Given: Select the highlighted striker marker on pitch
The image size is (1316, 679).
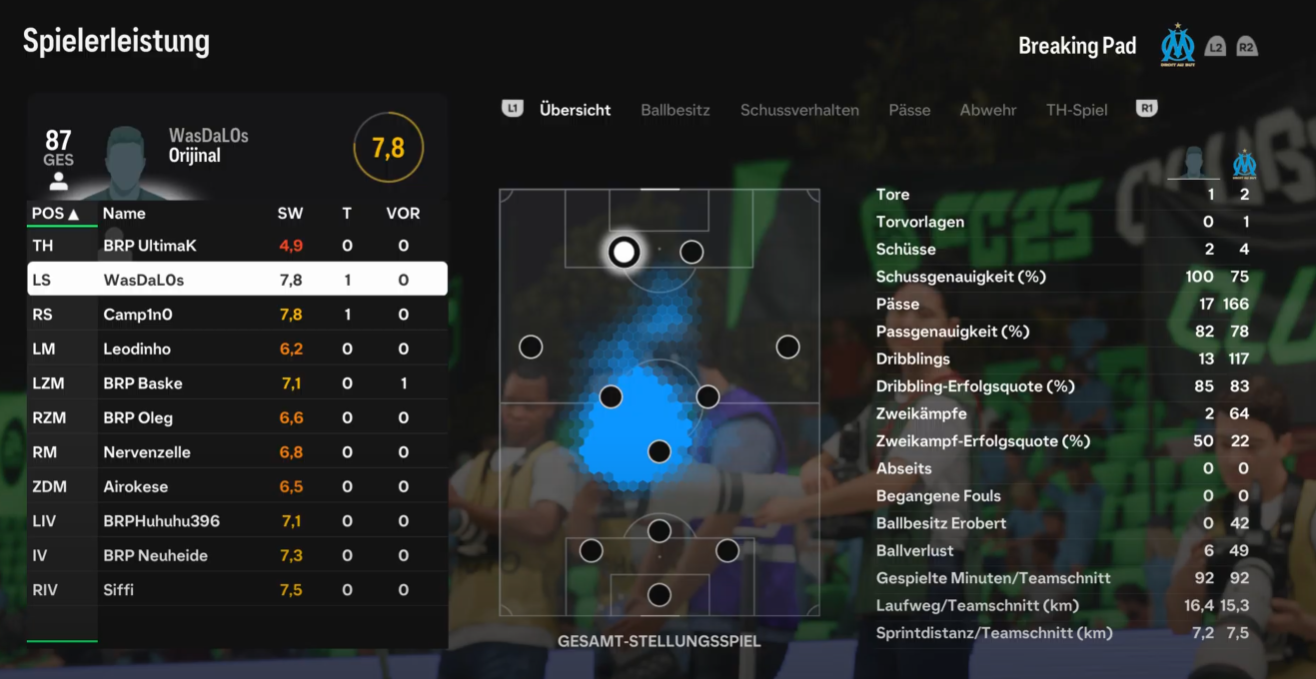Looking at the screenshot, I should point(624,252).
